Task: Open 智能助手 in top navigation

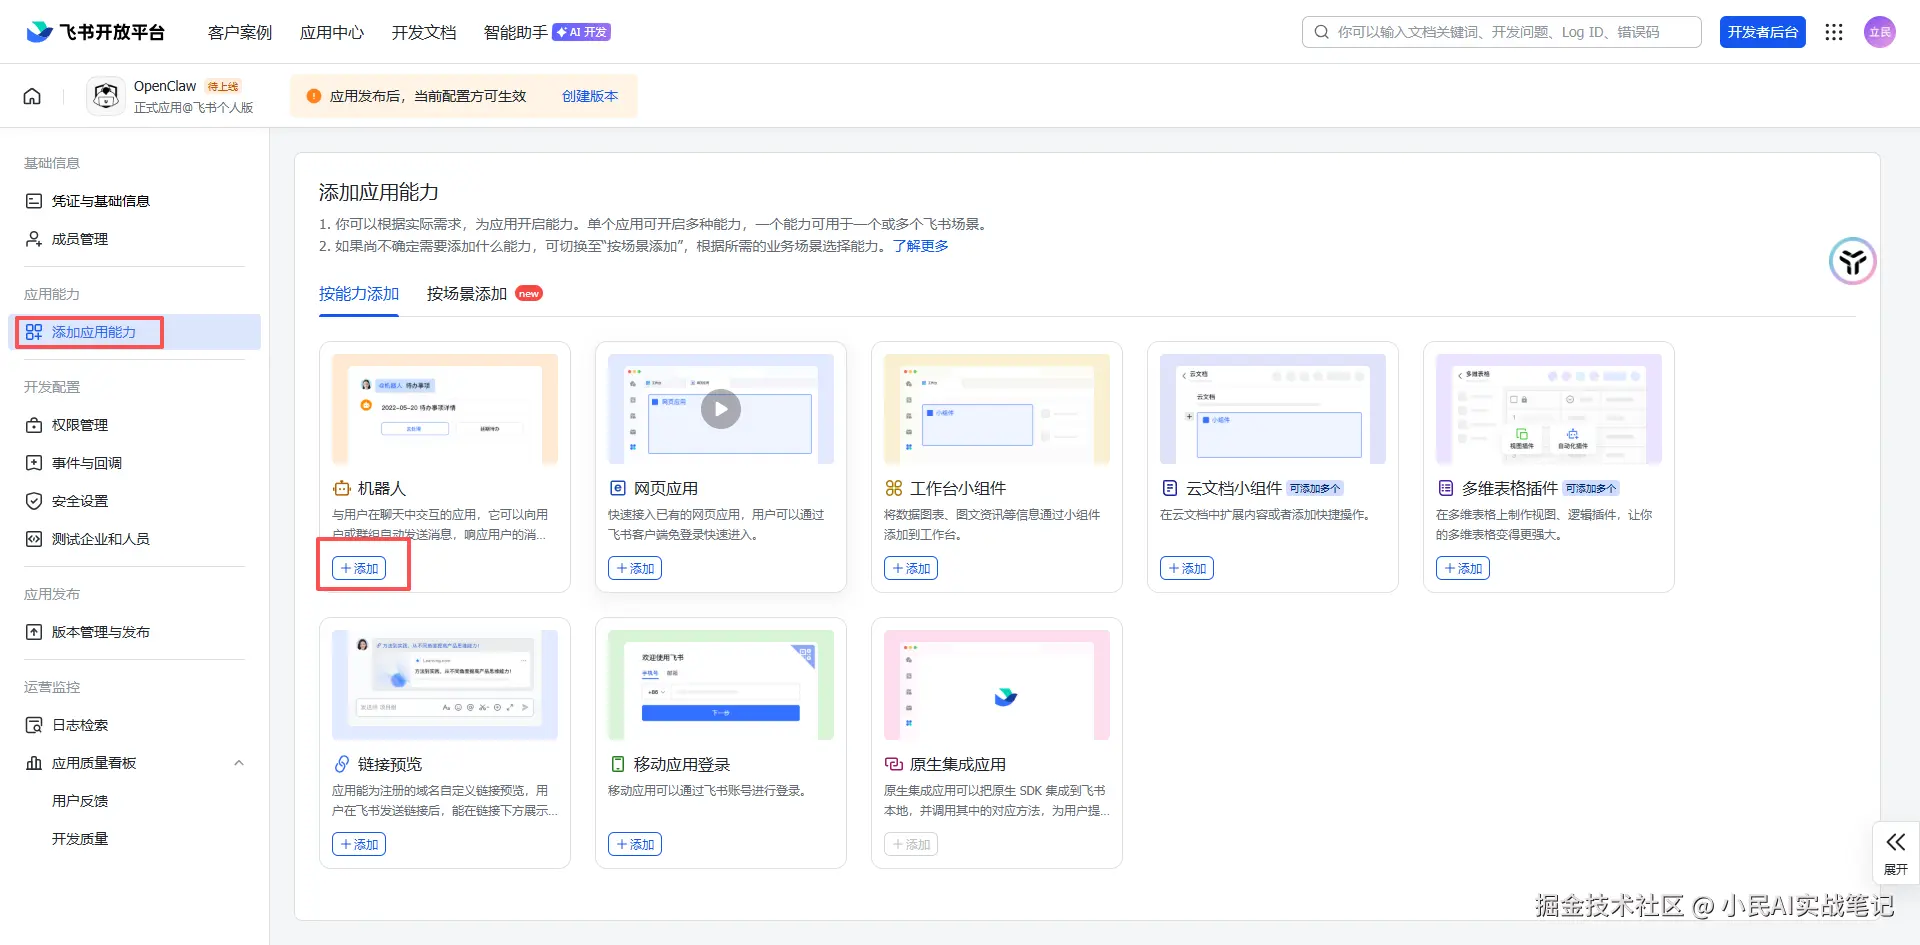Action: pos(516,32)
